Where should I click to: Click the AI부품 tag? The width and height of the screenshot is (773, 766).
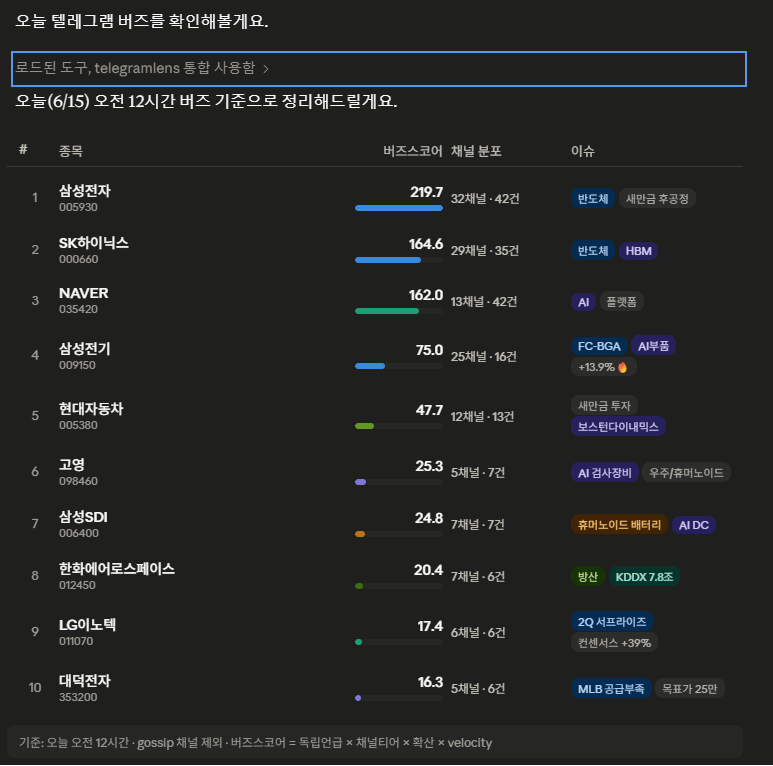tap(653, 346)
